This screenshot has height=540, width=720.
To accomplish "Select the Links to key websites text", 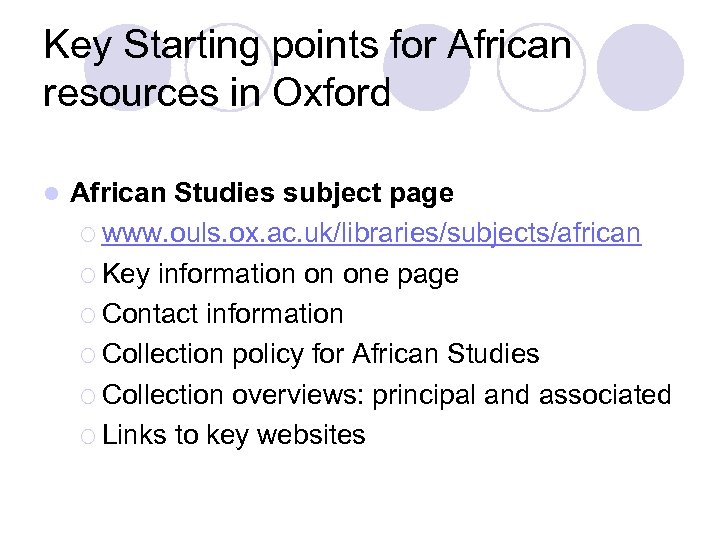I will click(234, 436).
